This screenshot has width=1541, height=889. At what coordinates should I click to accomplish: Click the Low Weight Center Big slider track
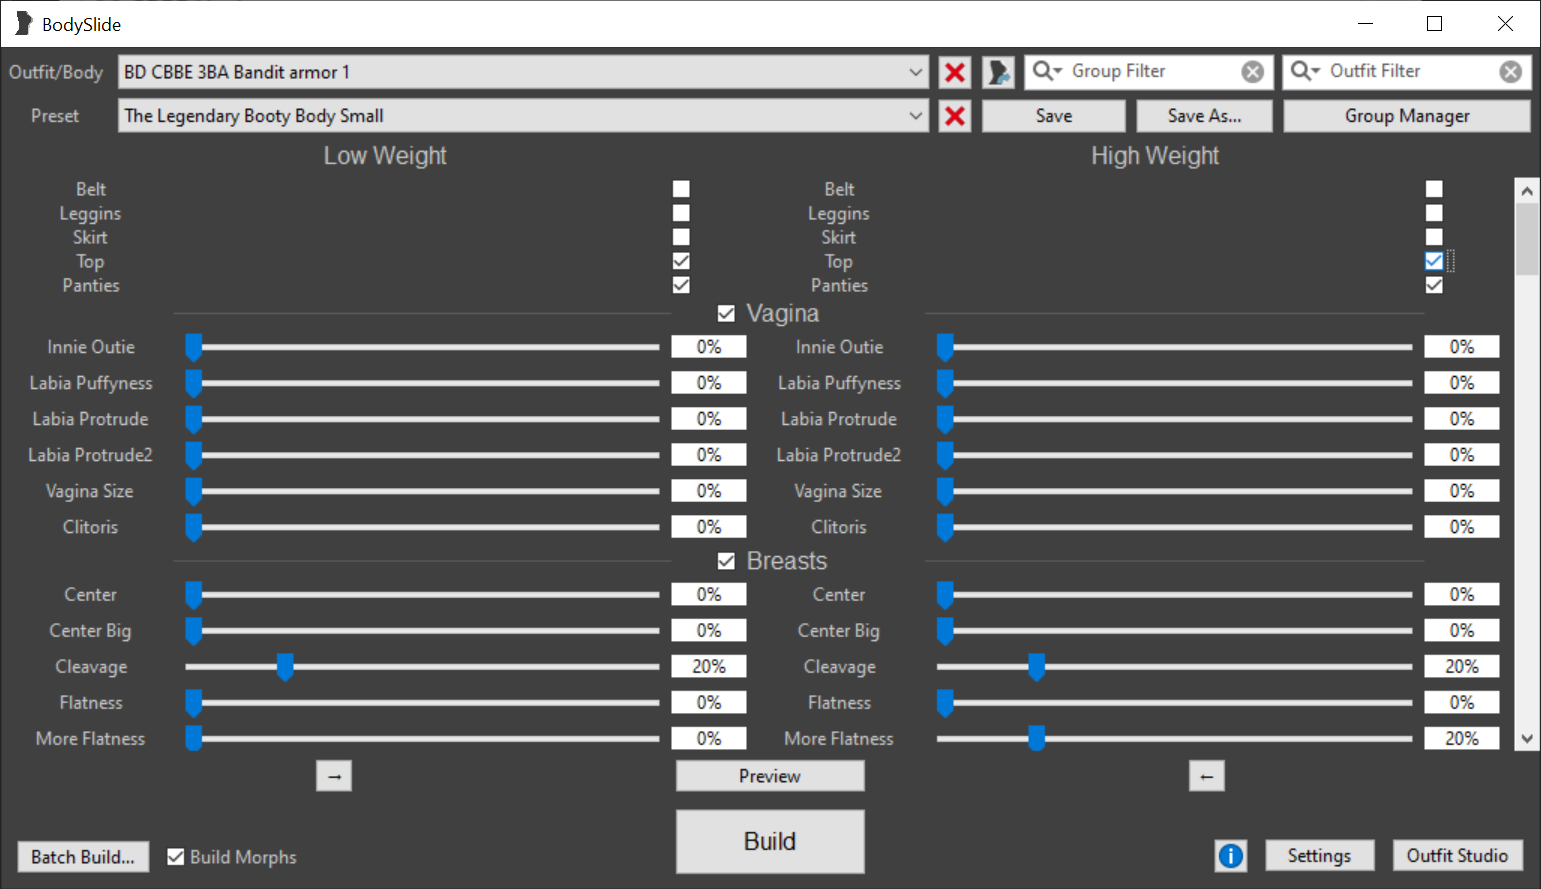[422, 631]
